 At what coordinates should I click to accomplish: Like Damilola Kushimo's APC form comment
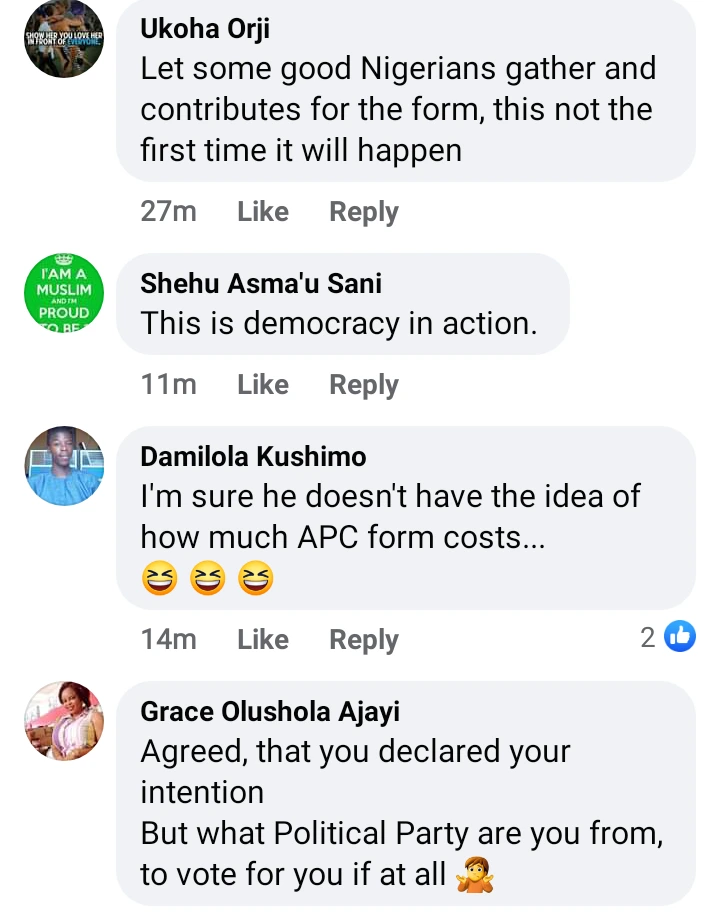[x=263, y=640]
